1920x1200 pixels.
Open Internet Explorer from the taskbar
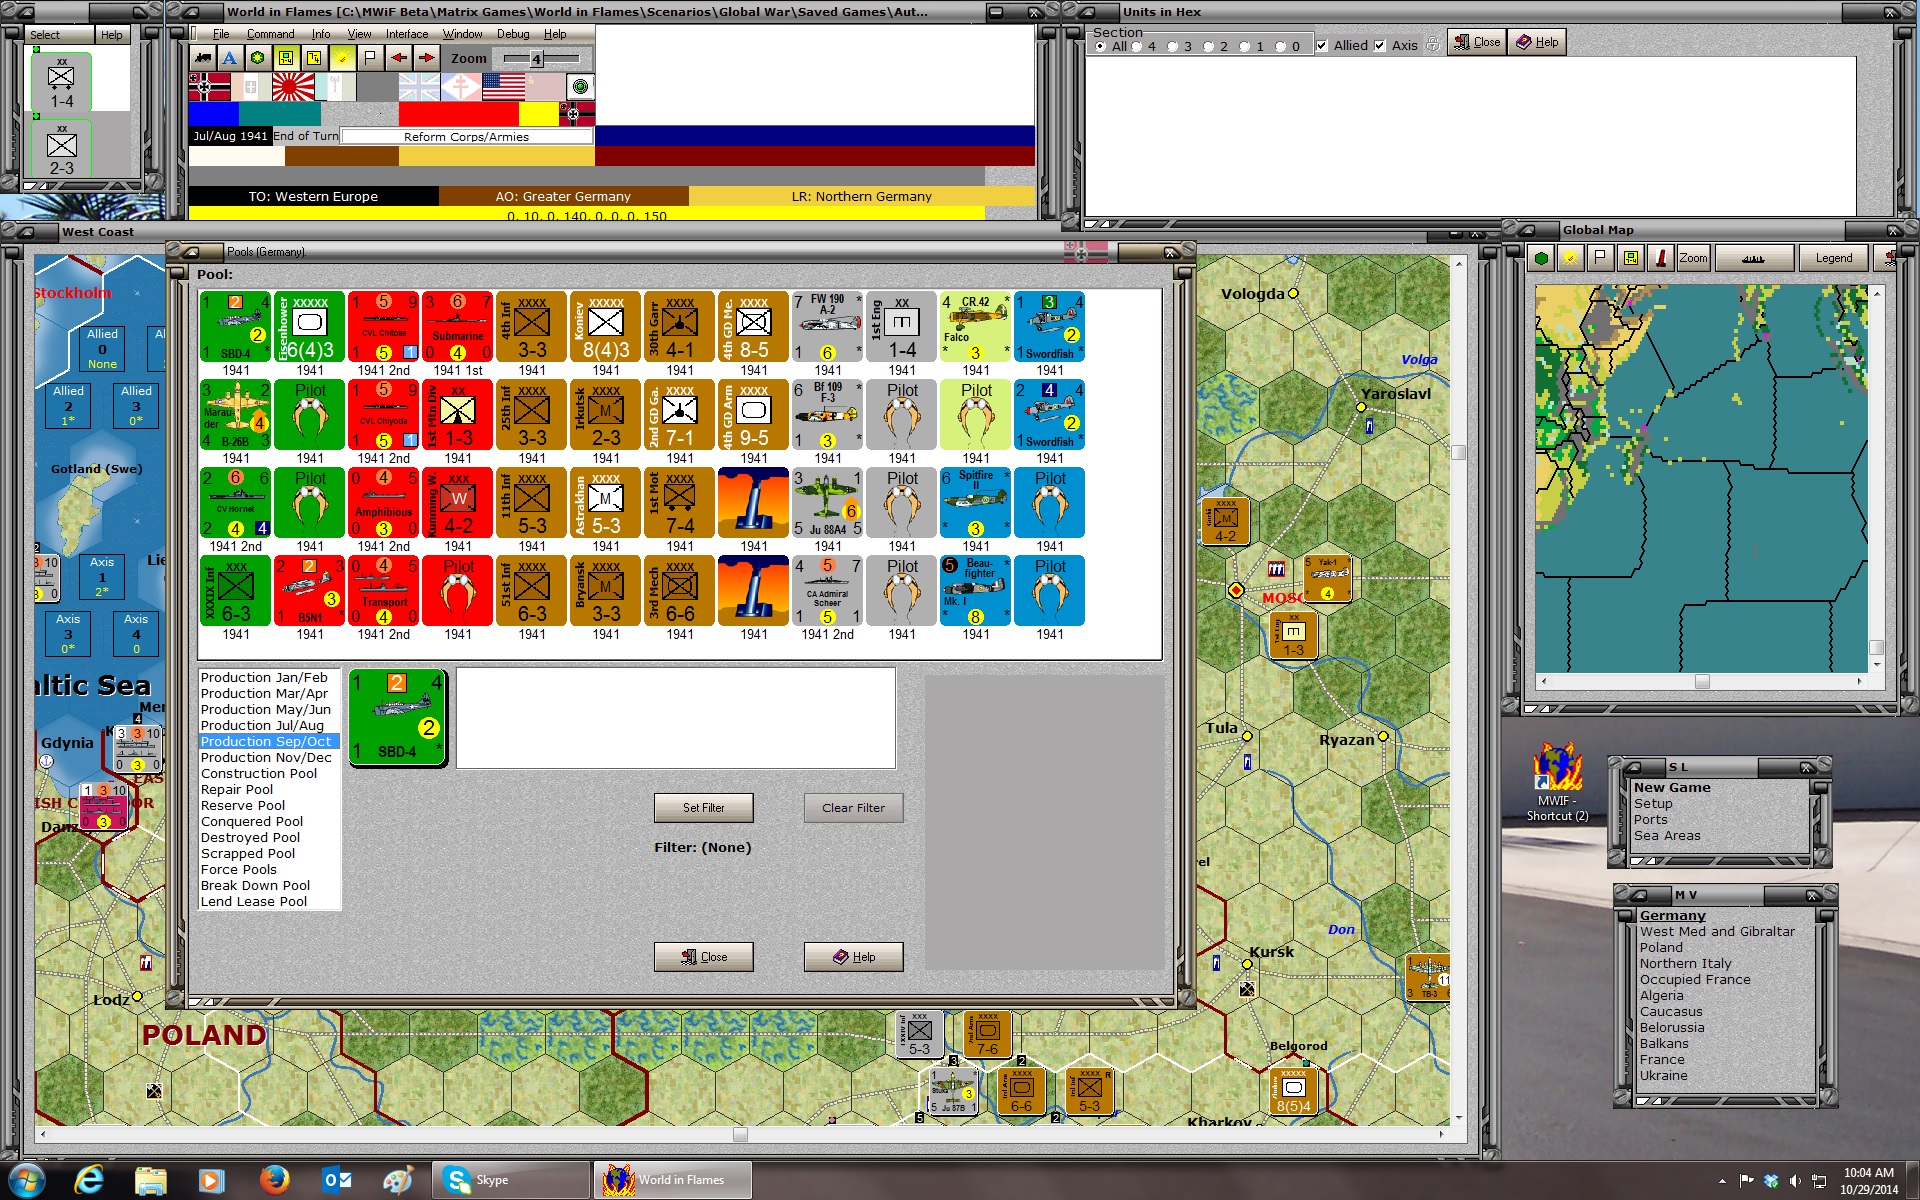(x=89, y=1180)
